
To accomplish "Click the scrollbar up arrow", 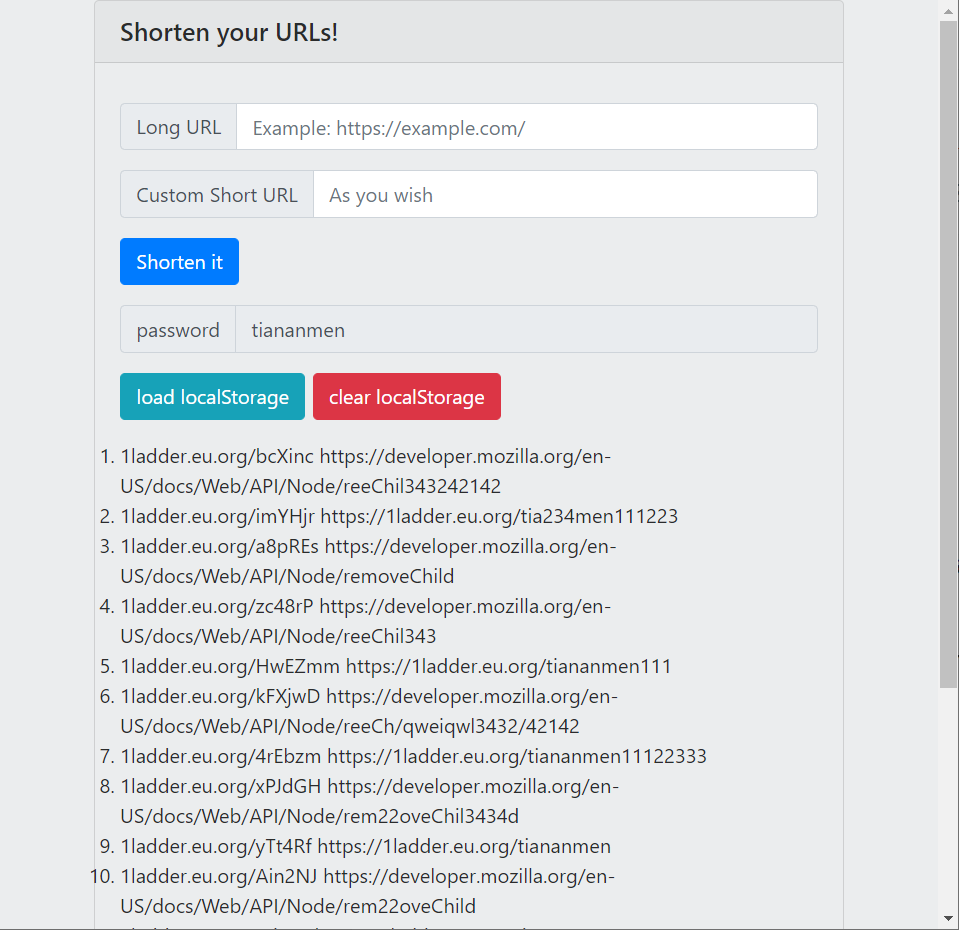I will (x=948, y=11).
